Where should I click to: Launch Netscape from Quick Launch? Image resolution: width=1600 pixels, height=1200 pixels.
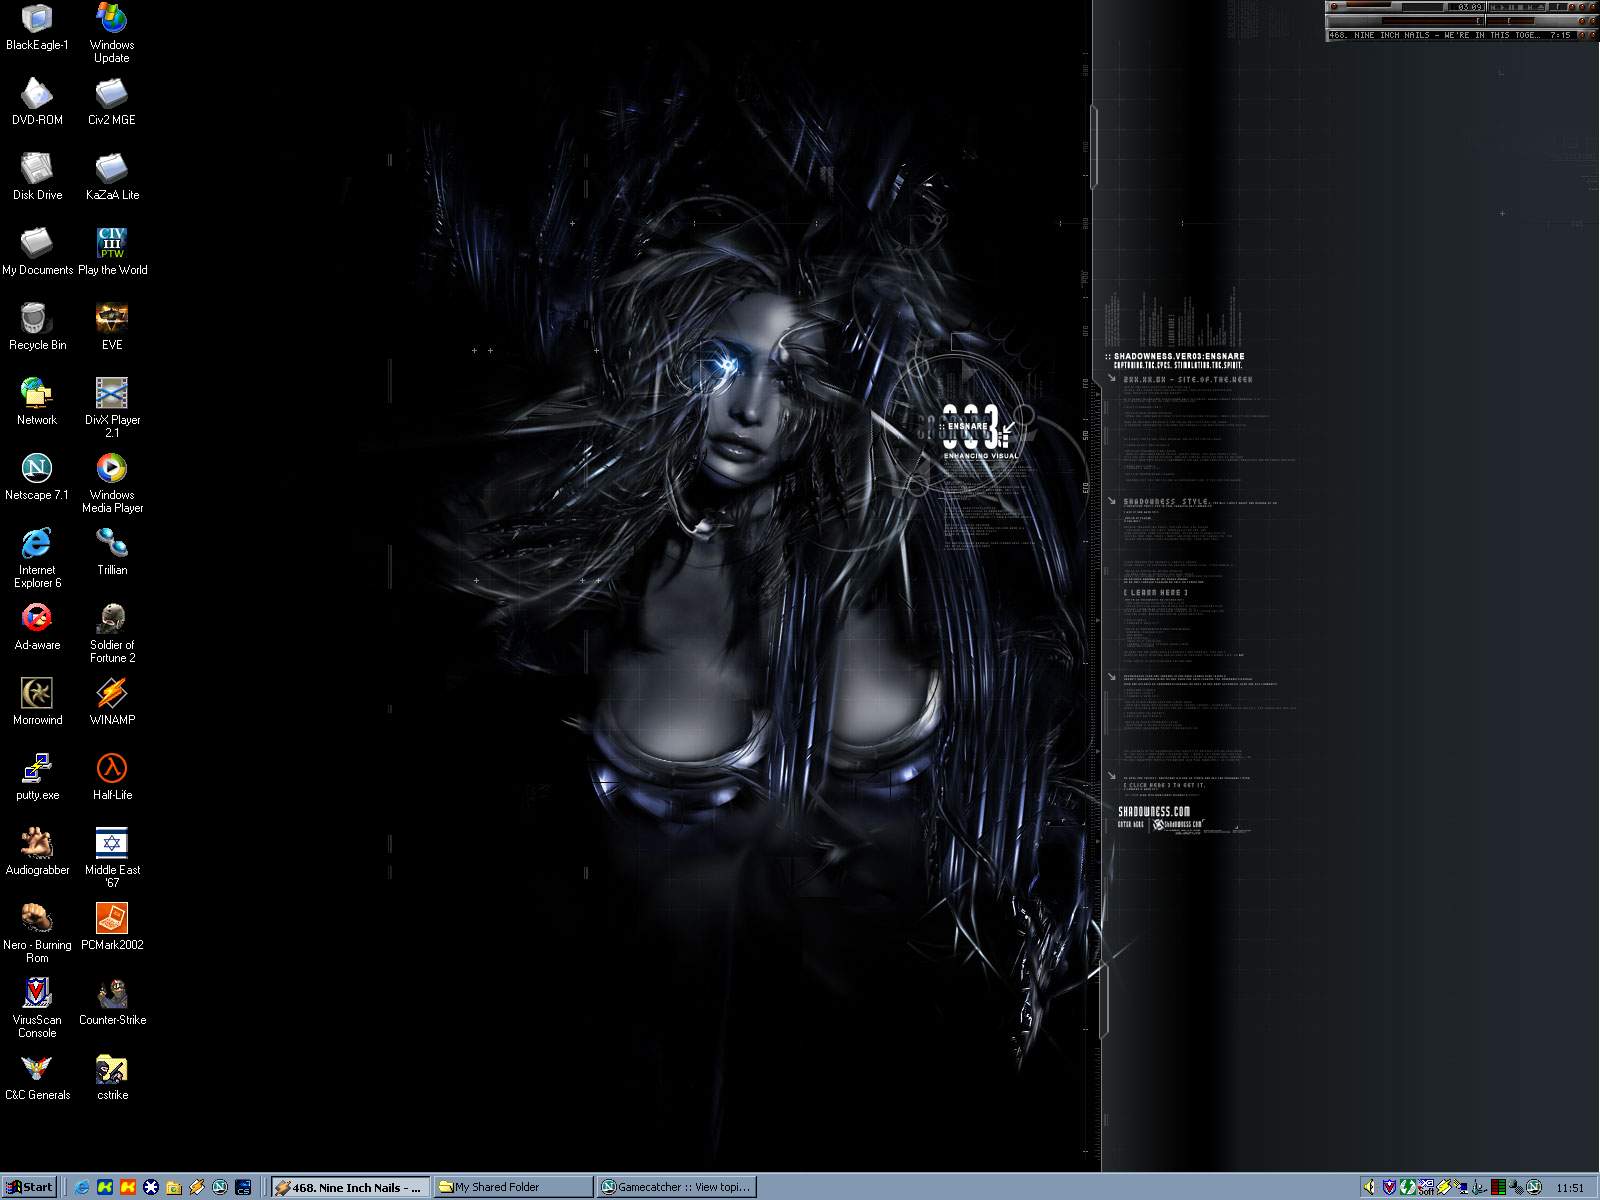click(x=220, y=1187)
